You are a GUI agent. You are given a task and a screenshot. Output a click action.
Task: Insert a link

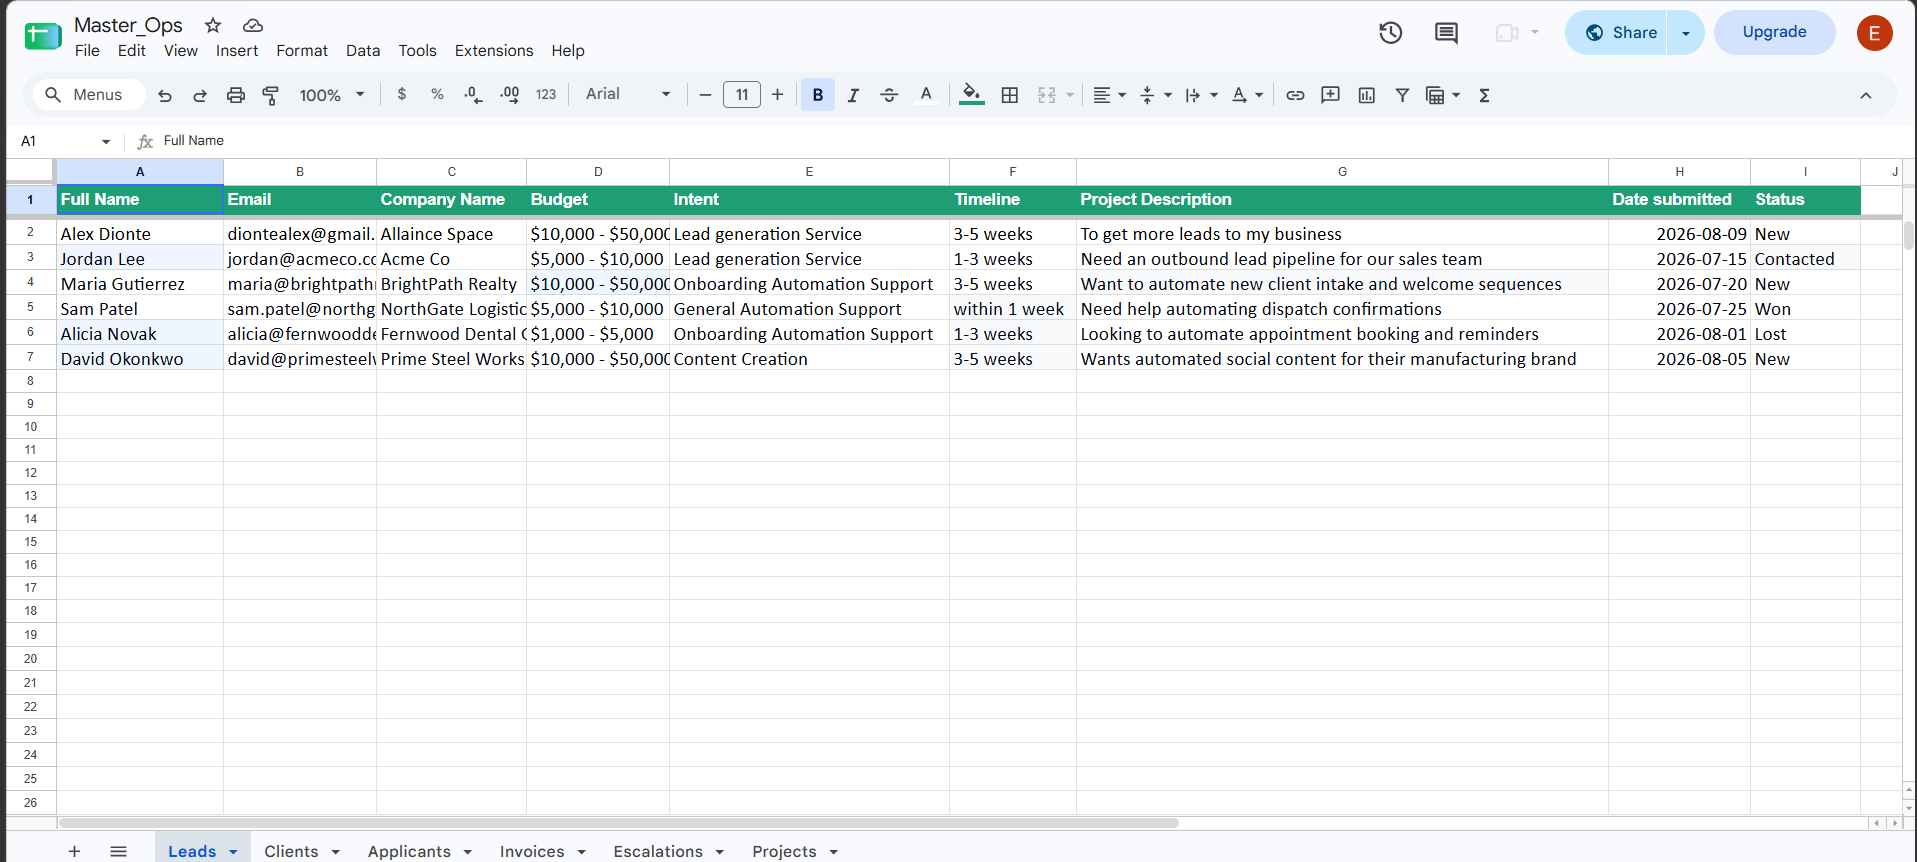(x=1295, y=95)
